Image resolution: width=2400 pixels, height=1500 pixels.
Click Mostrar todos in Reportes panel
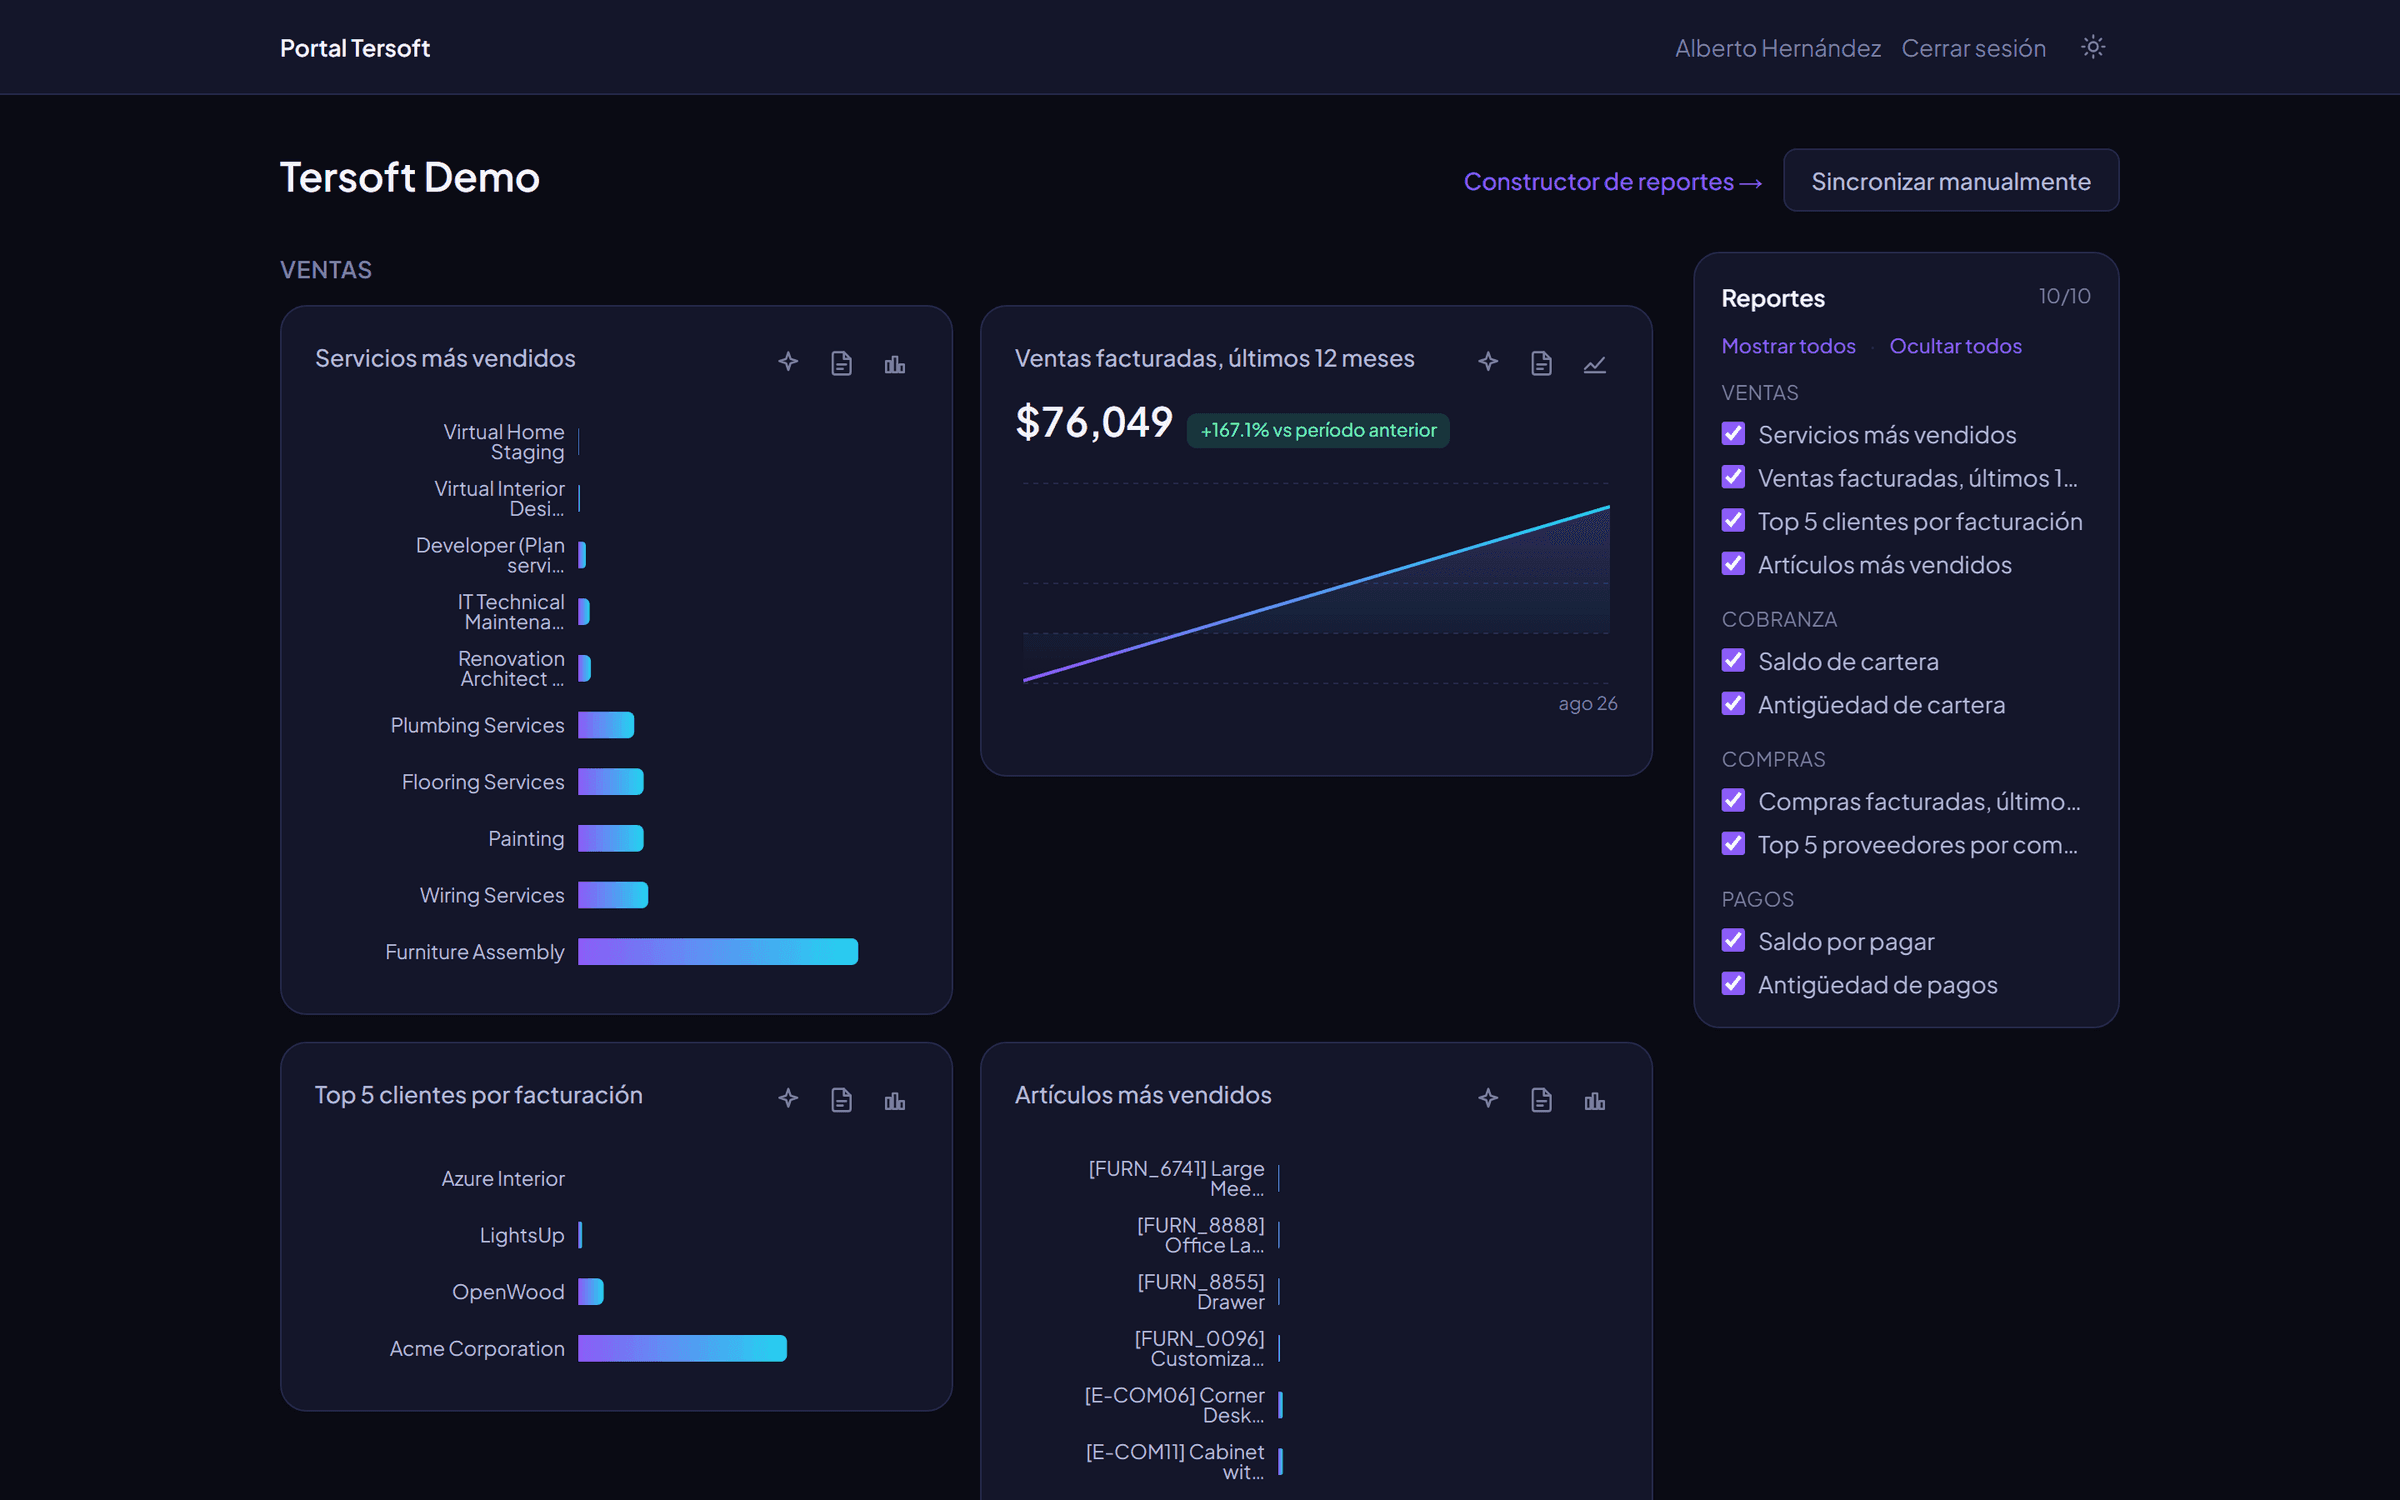point(1788,346)
